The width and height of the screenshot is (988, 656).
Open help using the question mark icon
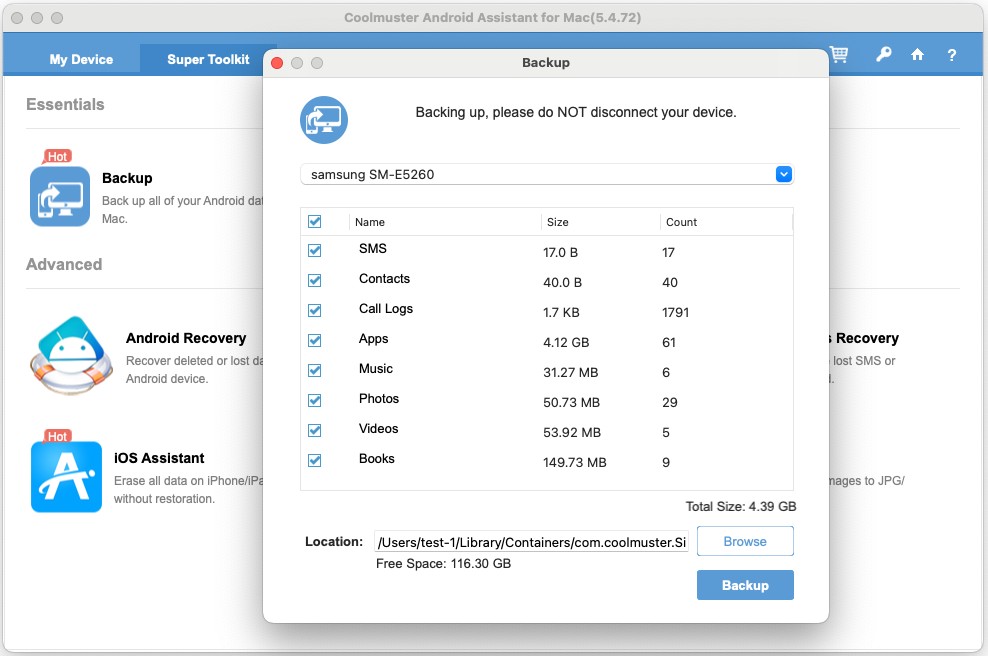(x=951, y=55)
